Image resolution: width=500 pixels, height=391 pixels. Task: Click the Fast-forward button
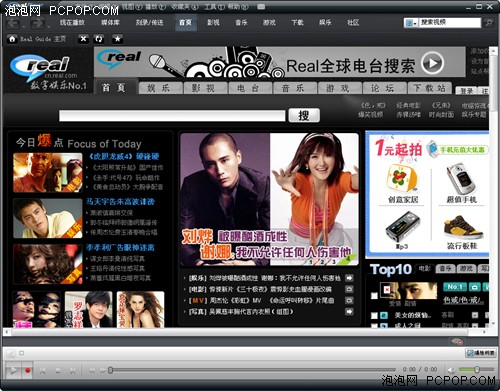(103, 371)
